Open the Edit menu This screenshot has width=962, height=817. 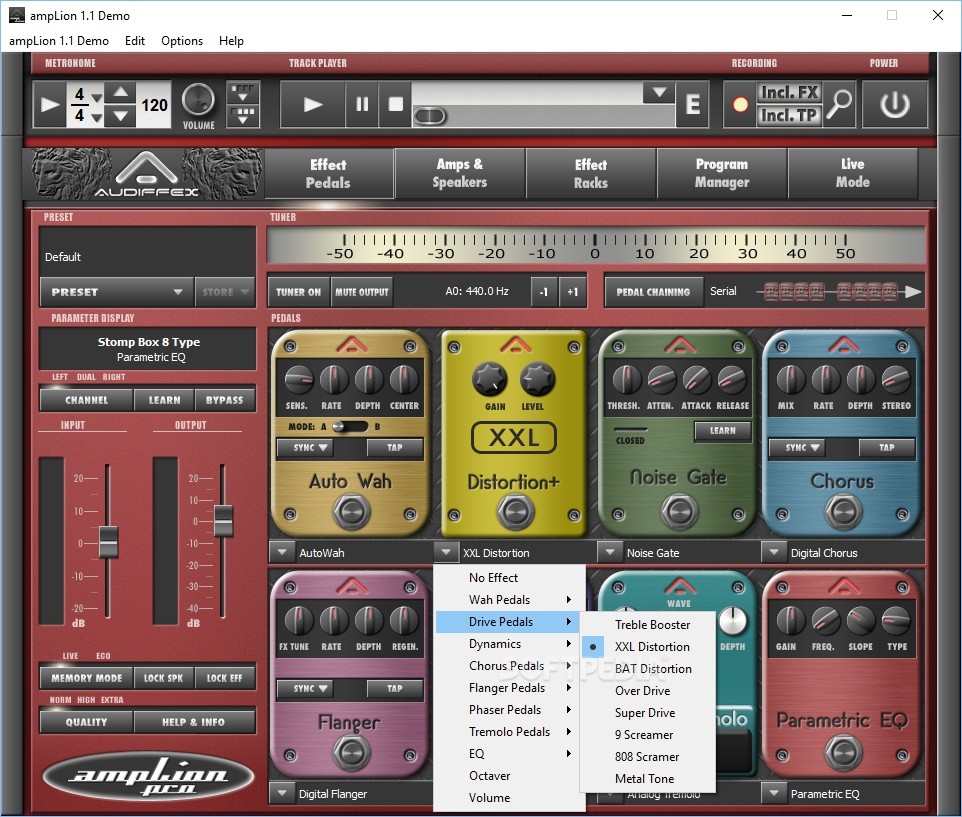[135, 41]
